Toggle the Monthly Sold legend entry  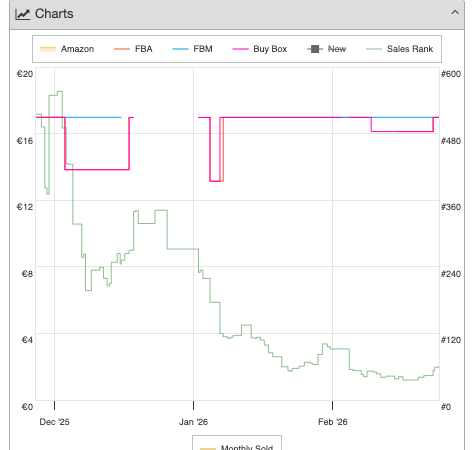pos(237,447)
